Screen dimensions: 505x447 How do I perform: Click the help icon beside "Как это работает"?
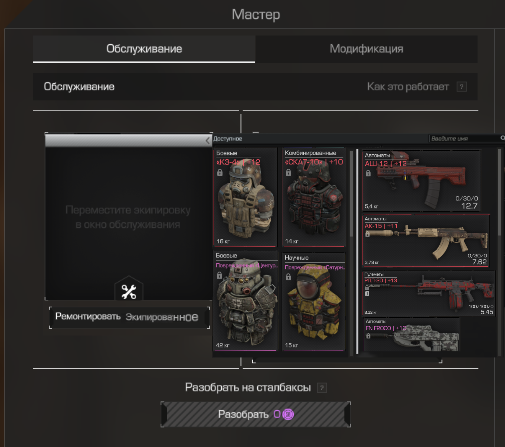461,87
